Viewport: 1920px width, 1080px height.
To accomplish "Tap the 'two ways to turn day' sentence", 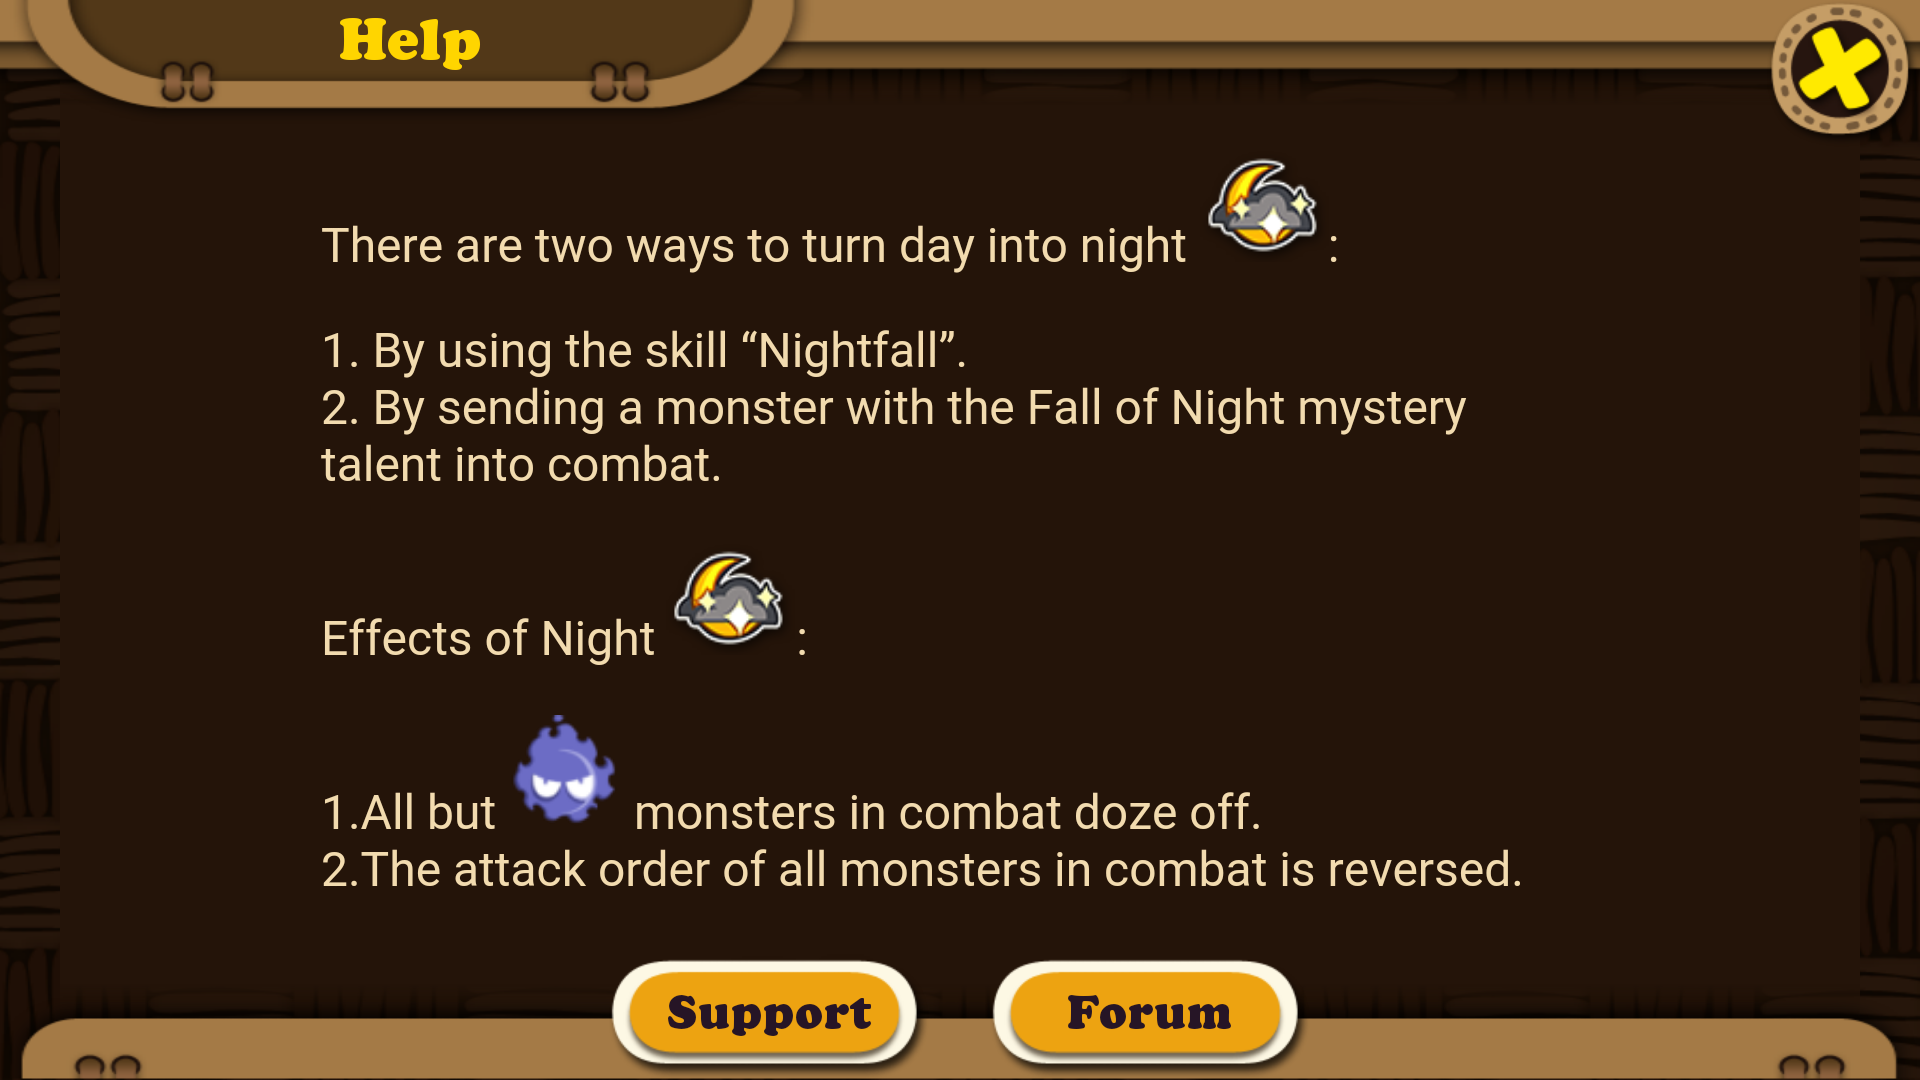I will 754,246.
